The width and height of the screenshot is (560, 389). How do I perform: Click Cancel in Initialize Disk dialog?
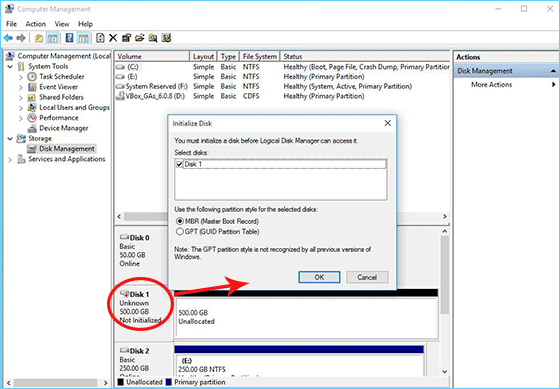367,277
